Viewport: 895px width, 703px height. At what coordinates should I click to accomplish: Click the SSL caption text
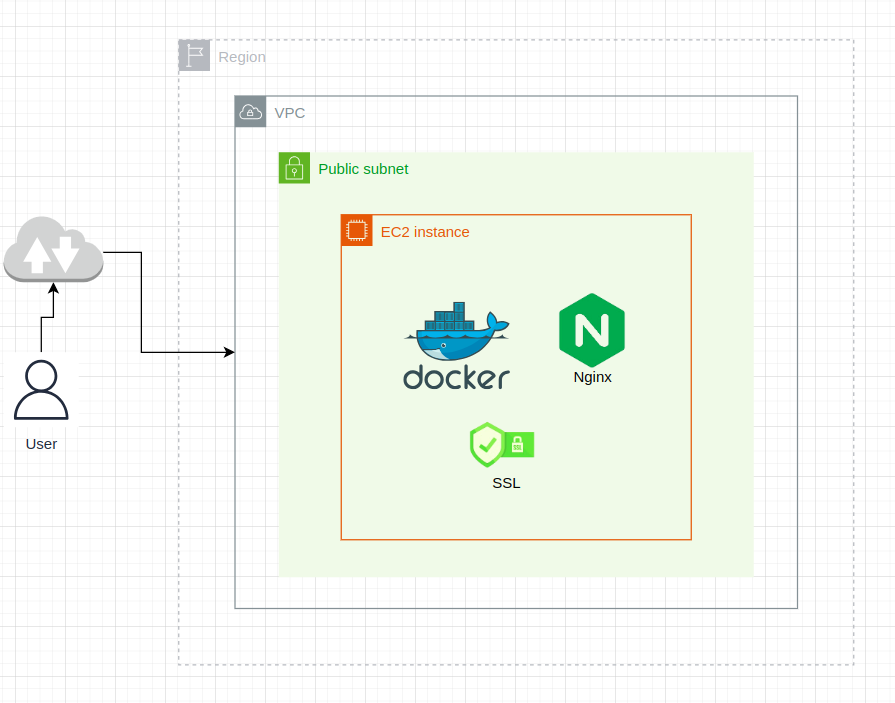coord(506,483)
